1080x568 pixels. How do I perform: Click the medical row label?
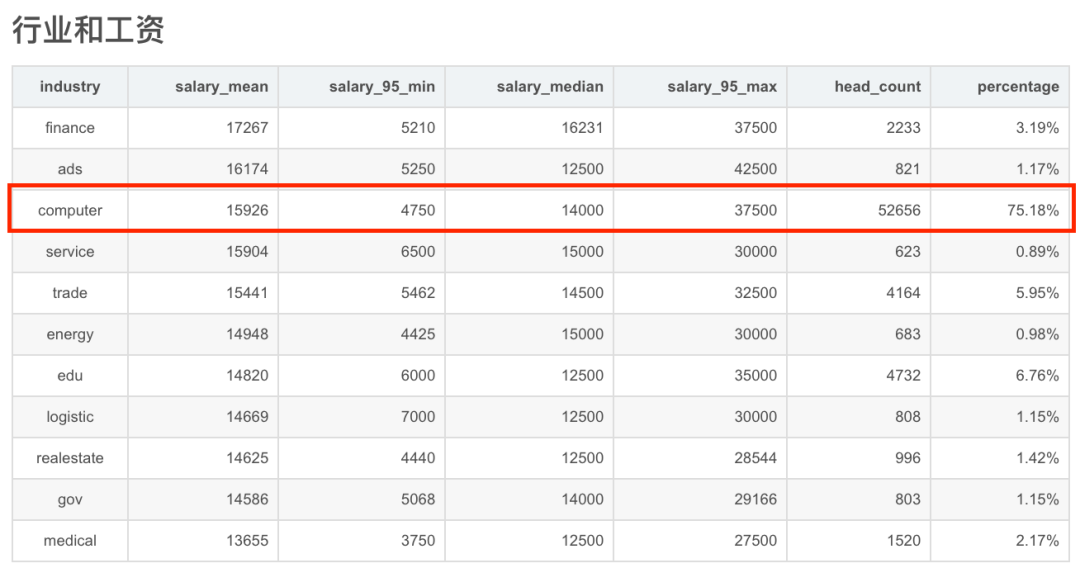[x=70, y=541]
